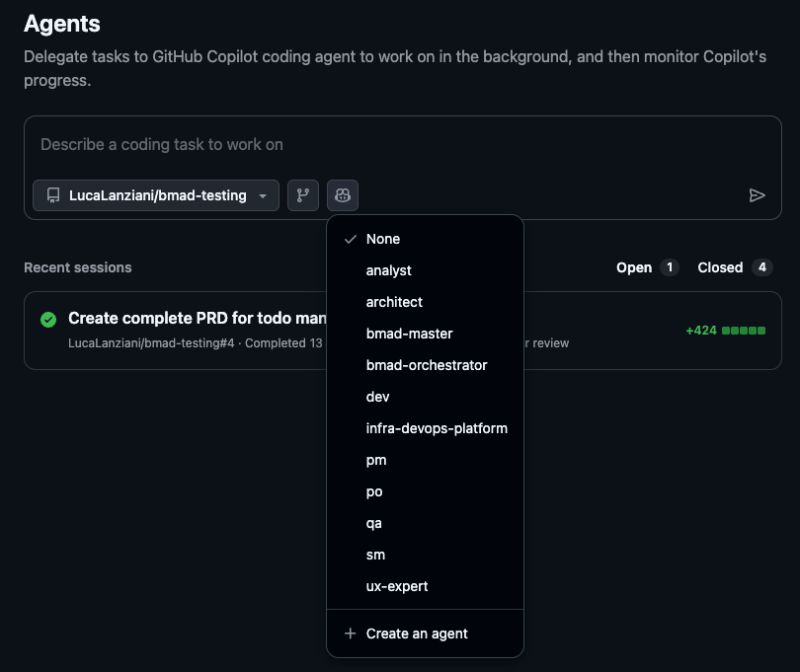
Task: Choose the architect agent
Action: (x=394, y=302)
